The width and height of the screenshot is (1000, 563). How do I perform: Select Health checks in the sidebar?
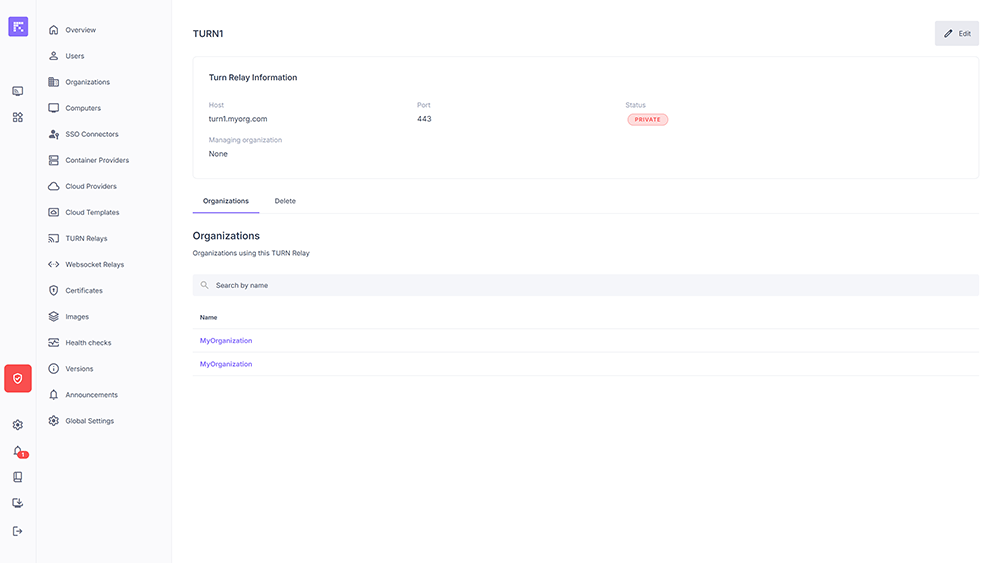point(88,343)
